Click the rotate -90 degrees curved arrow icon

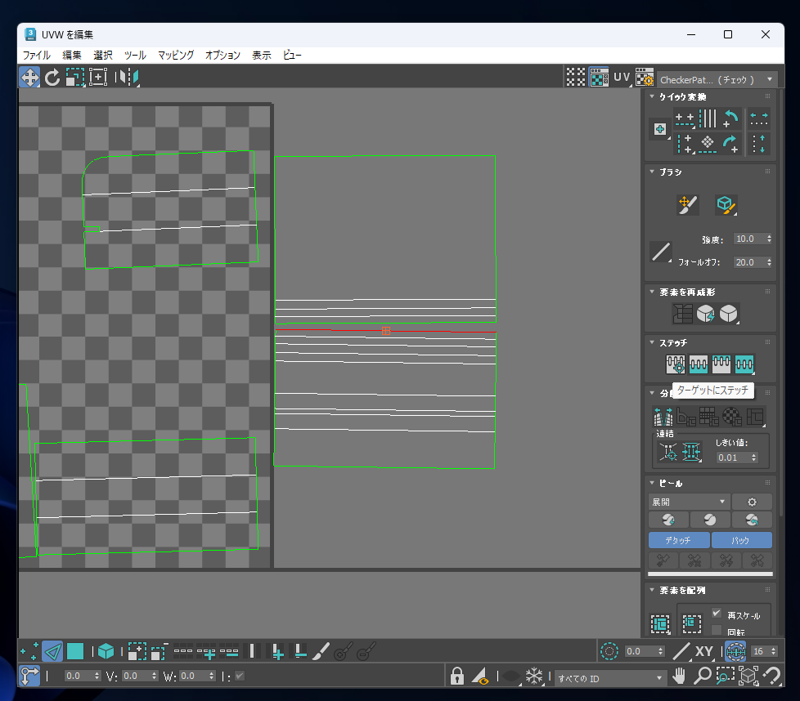click(731, 144)
